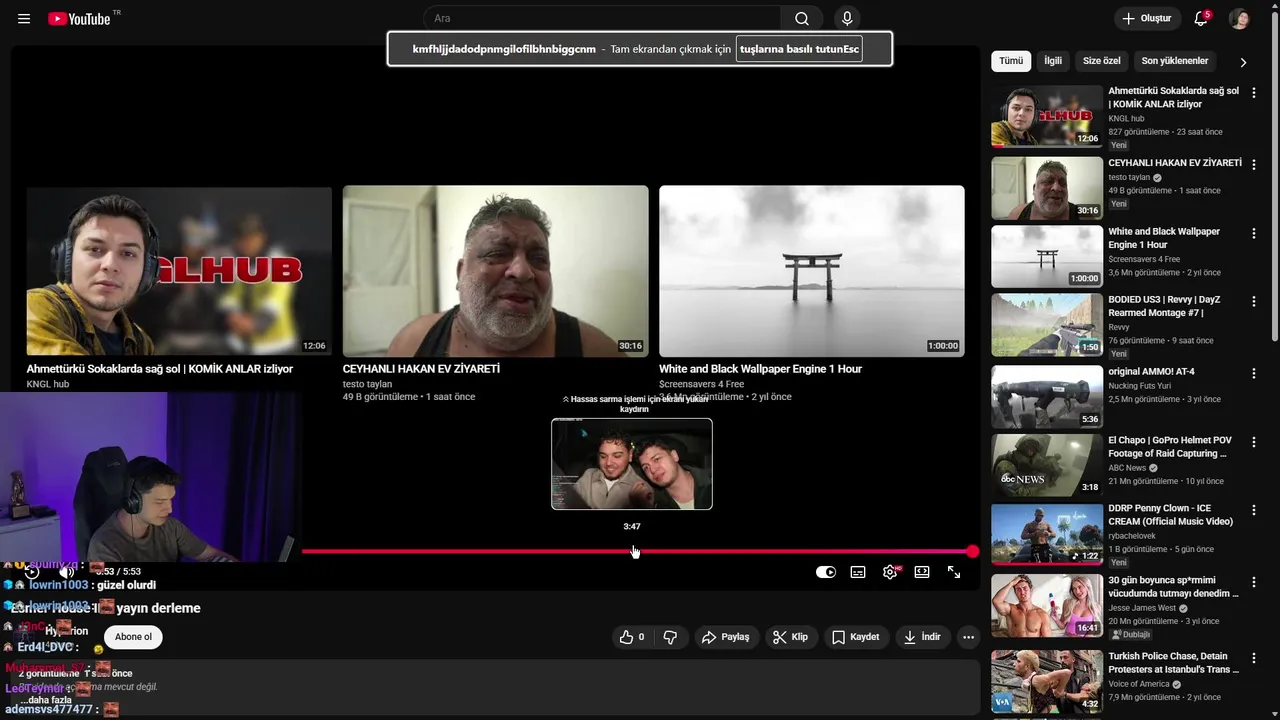Open the YouTube hamburger guide menu
Viewport: 1280px width, 720px height.
click(24, 19)
